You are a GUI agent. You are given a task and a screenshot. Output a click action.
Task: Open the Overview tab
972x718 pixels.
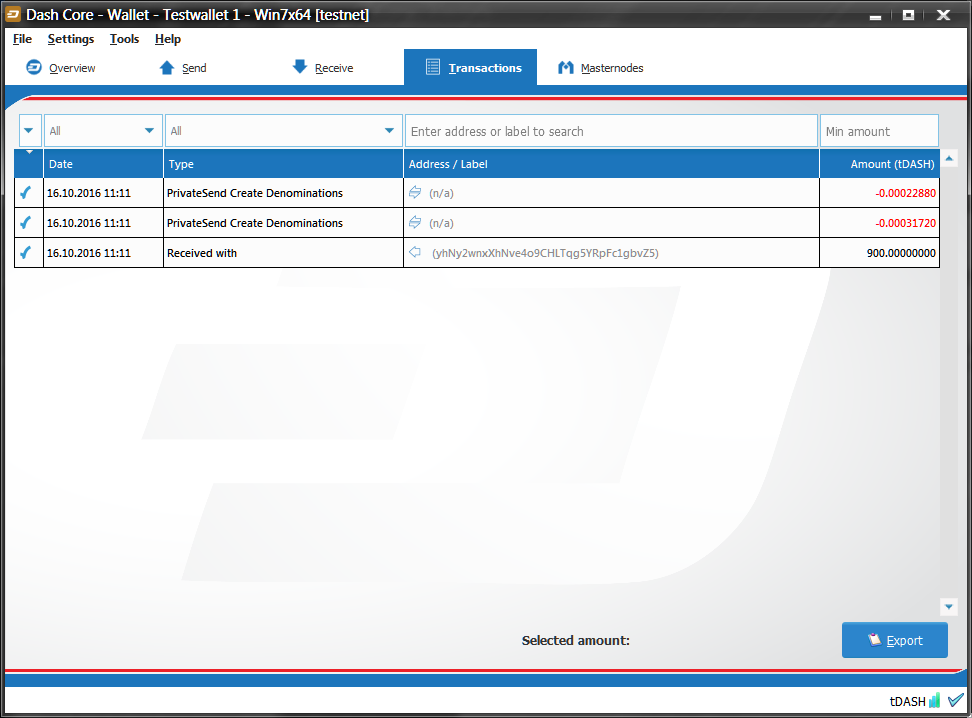[61, 68]
